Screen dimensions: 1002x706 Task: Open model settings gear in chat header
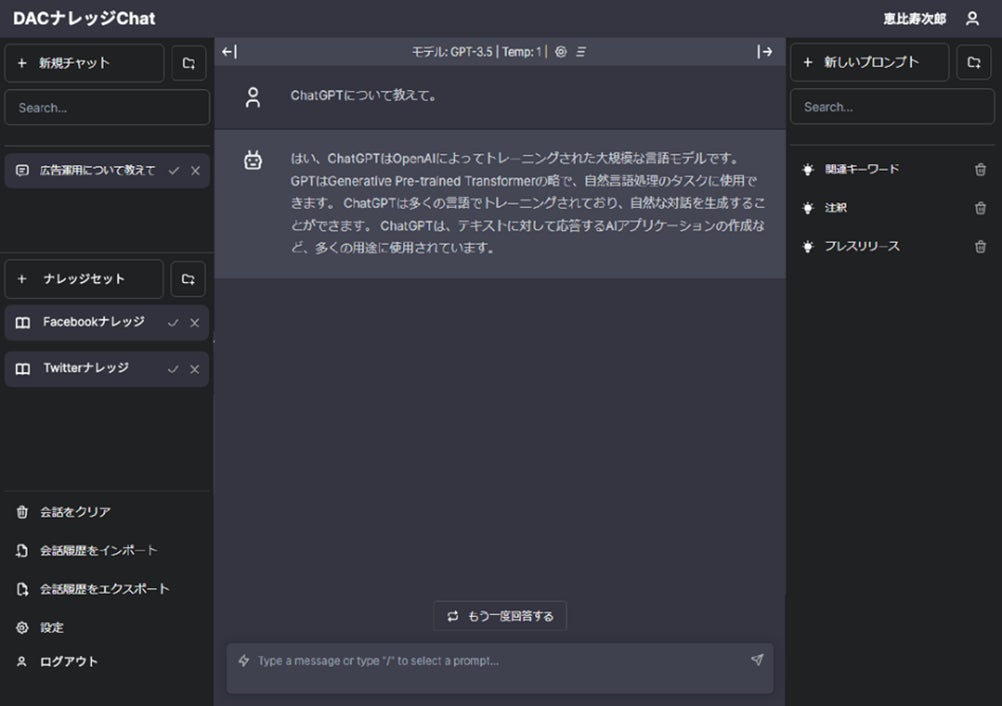coord(560,52)
